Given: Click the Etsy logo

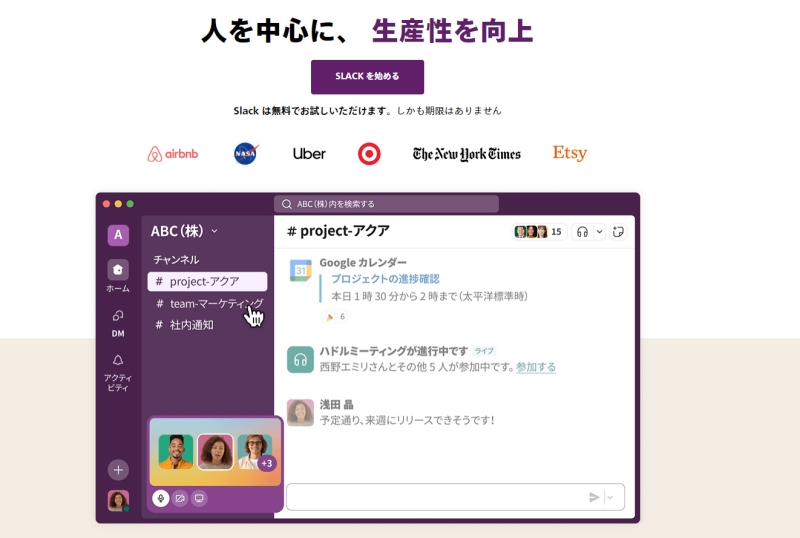Looking at the screenshot, I should point(570,153).
